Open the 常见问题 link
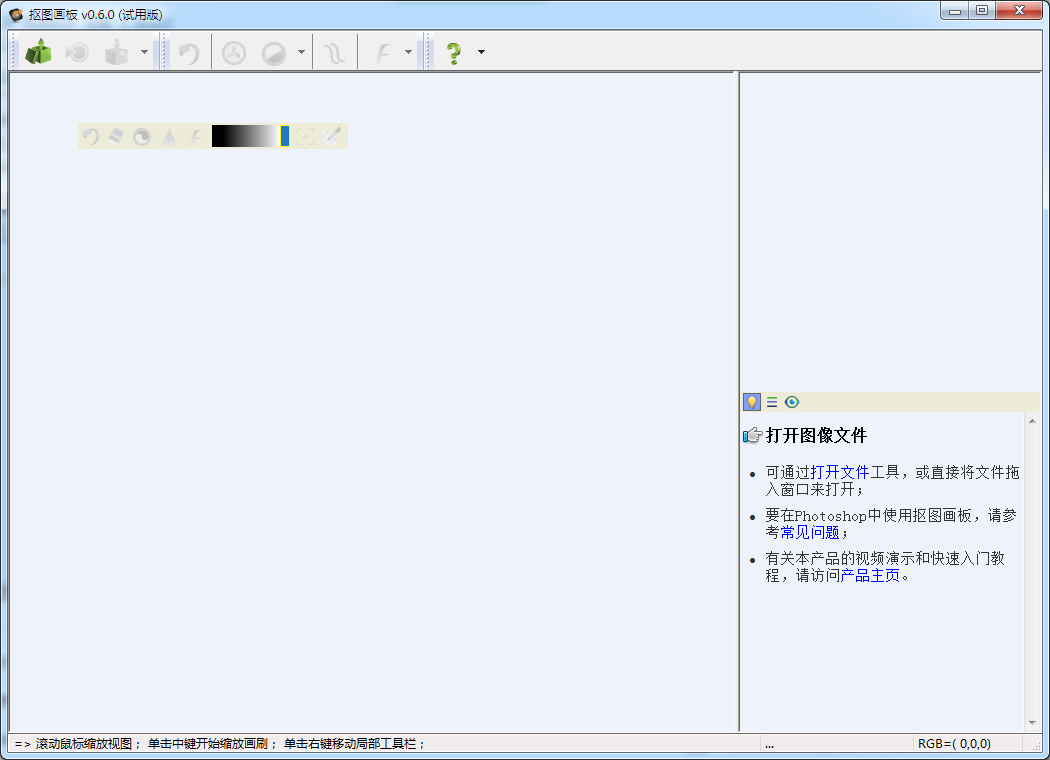 coord(810,532)
